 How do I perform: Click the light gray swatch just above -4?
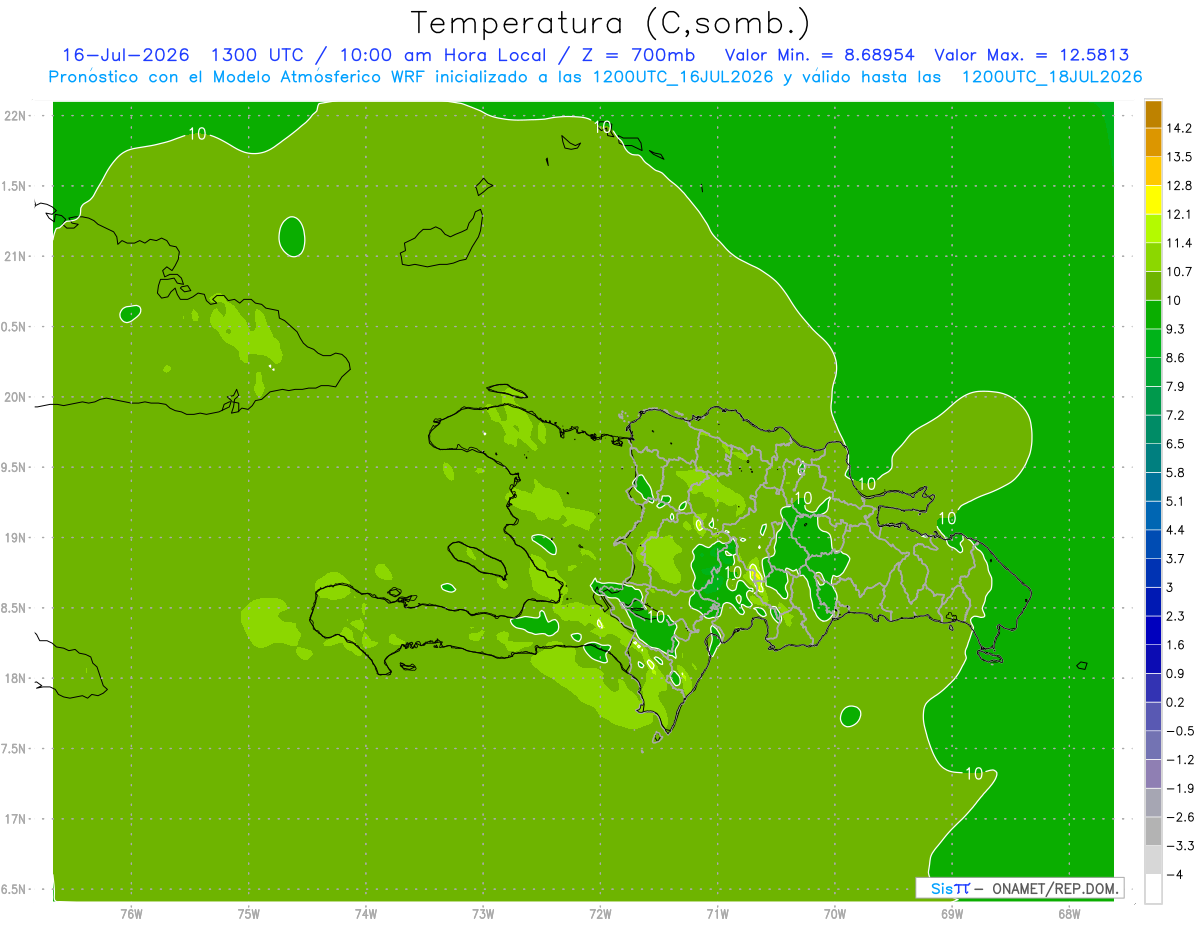pyautogui.click(x=1153, y=860)
